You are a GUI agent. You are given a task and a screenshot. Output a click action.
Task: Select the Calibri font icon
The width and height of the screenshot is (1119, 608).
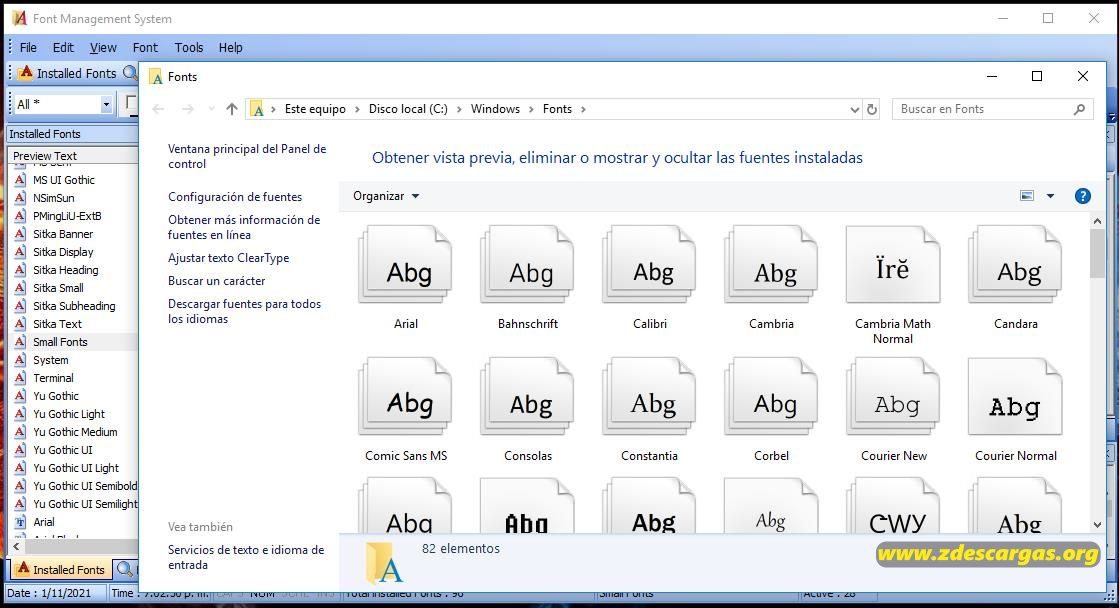point(649,265)
